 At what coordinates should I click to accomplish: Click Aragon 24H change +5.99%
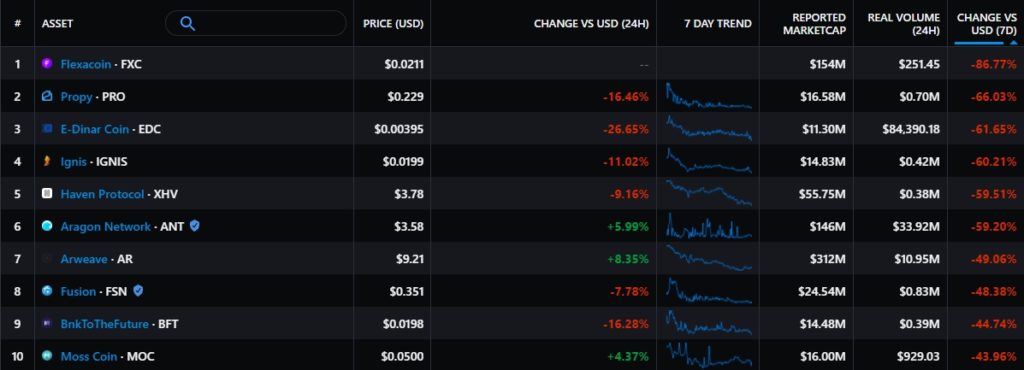(628, 226)
